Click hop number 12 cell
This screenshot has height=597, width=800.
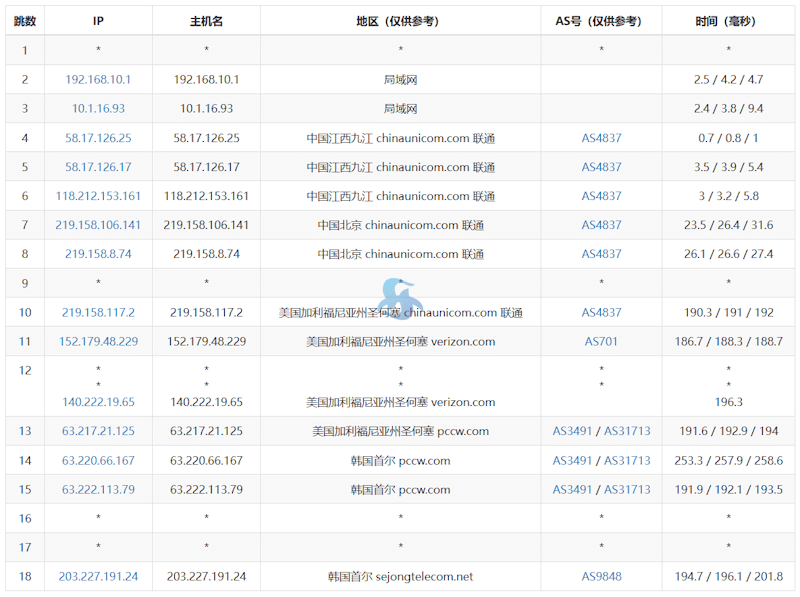(25, 386)
